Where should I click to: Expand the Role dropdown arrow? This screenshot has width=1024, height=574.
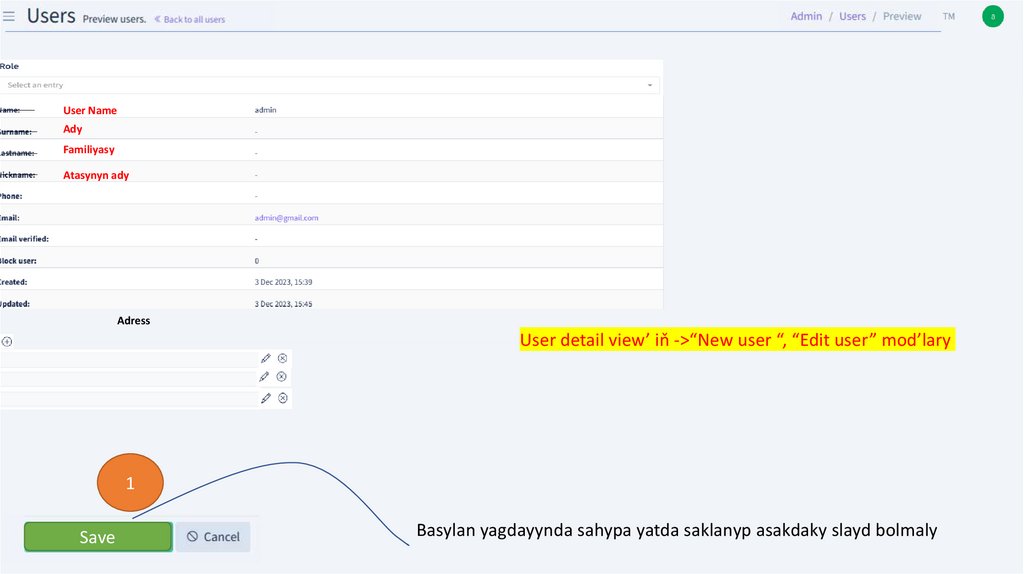[x=650, y=85]
